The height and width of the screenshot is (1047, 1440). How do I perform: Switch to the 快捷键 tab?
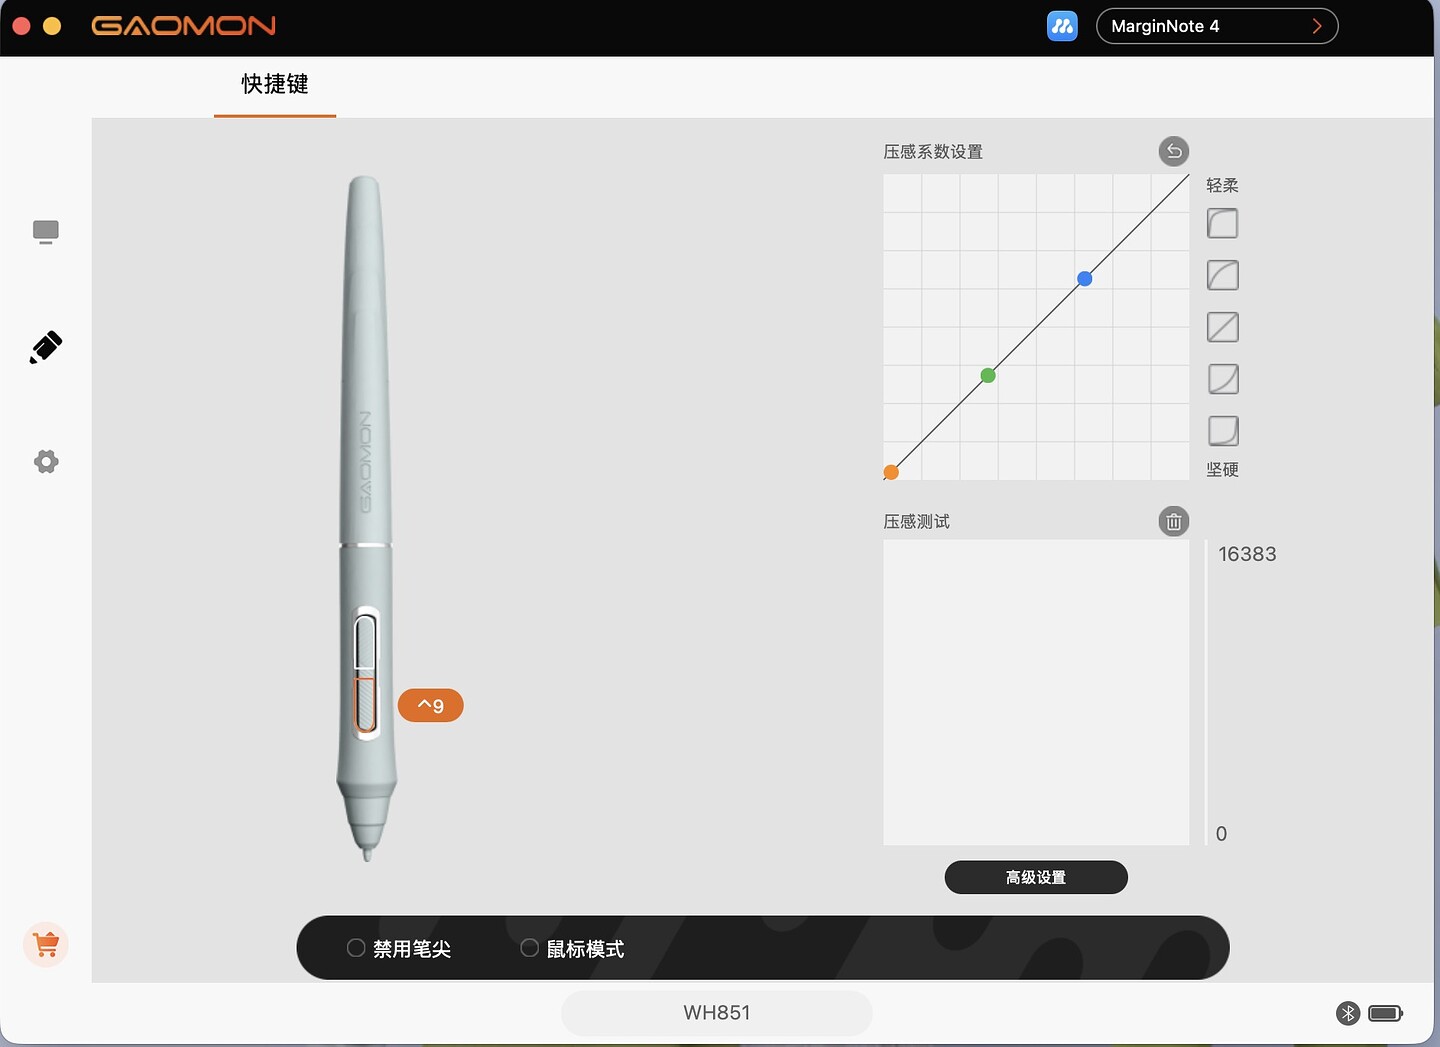click(x=275, y=85)
